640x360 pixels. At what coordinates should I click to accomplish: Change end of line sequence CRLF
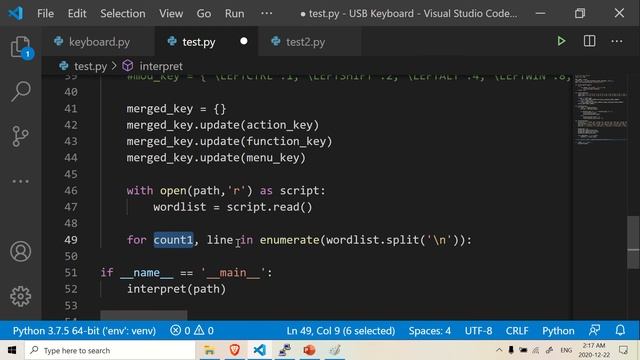coord(517,330)
